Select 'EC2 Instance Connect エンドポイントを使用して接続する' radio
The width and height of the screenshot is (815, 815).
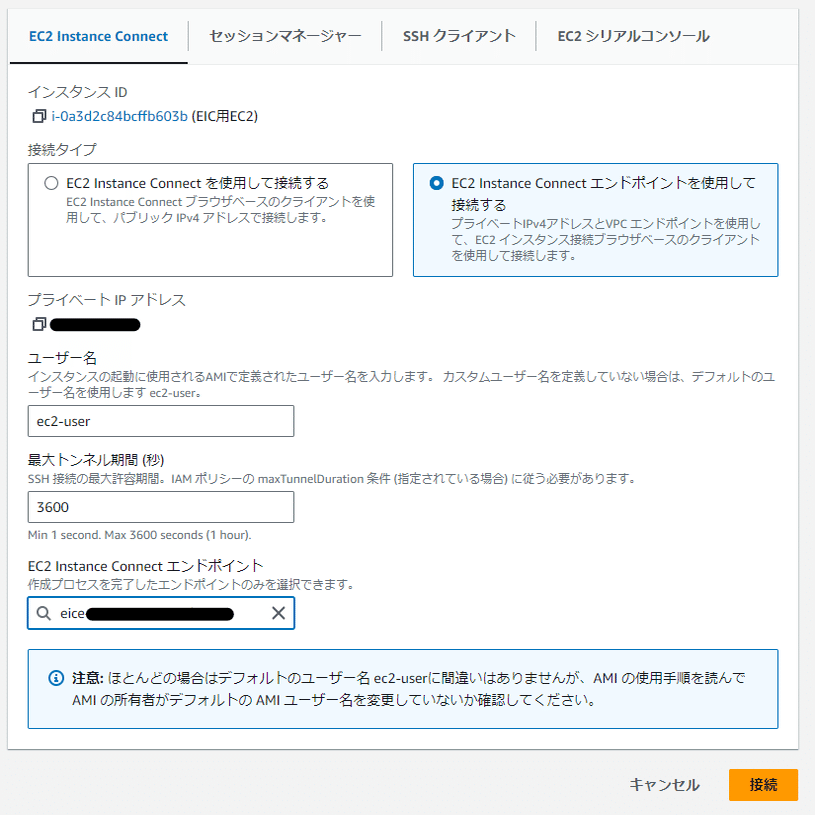[x=437, y=183]
